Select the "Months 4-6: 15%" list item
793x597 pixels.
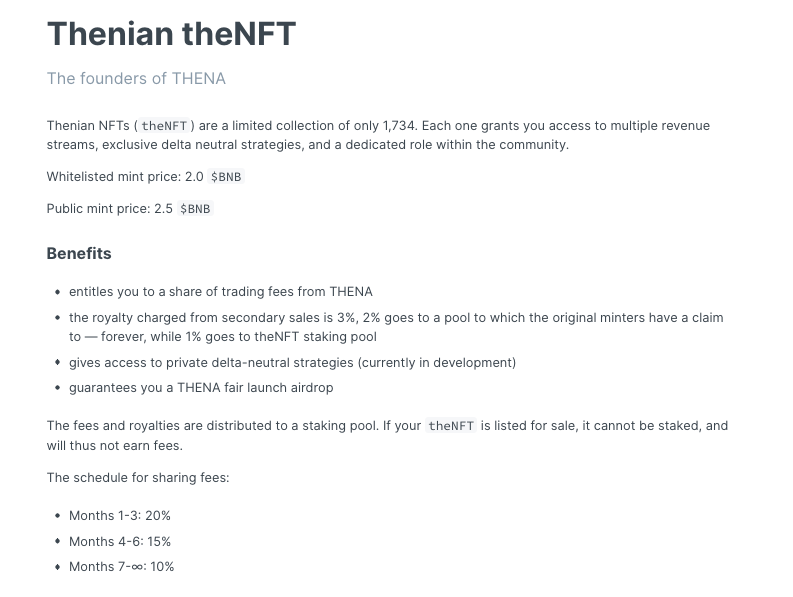click(x=120, y=541)
